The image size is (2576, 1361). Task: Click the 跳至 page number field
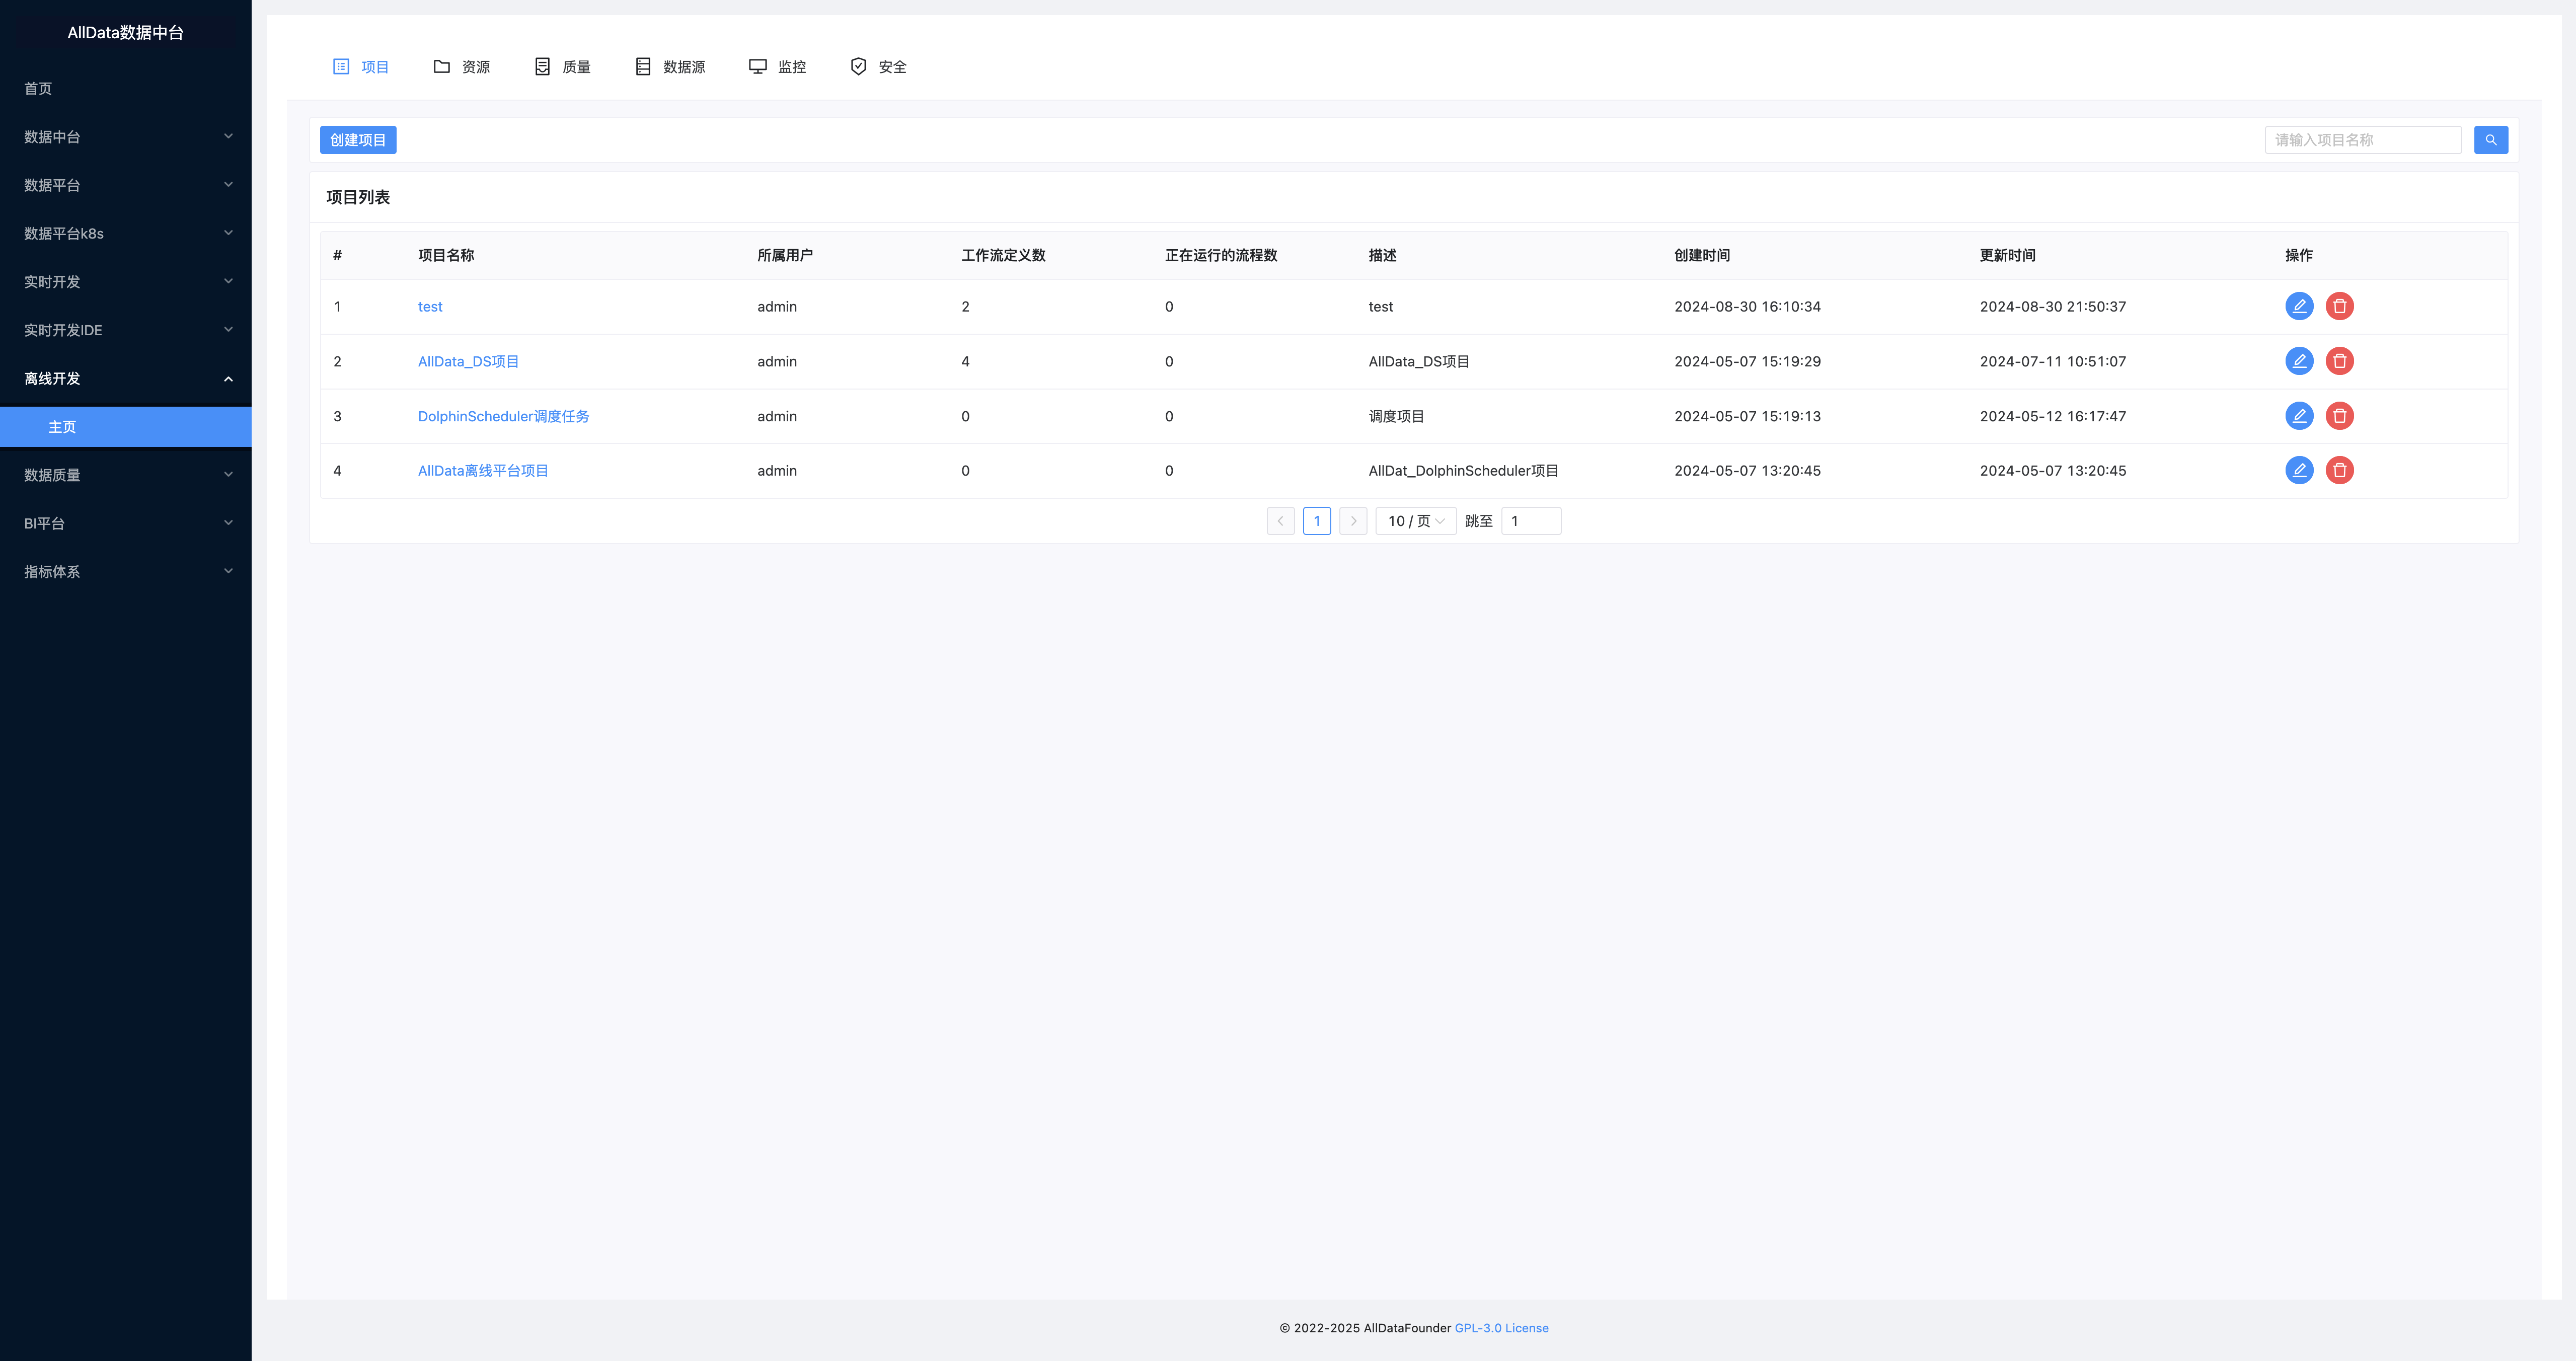coord(1531,521)
